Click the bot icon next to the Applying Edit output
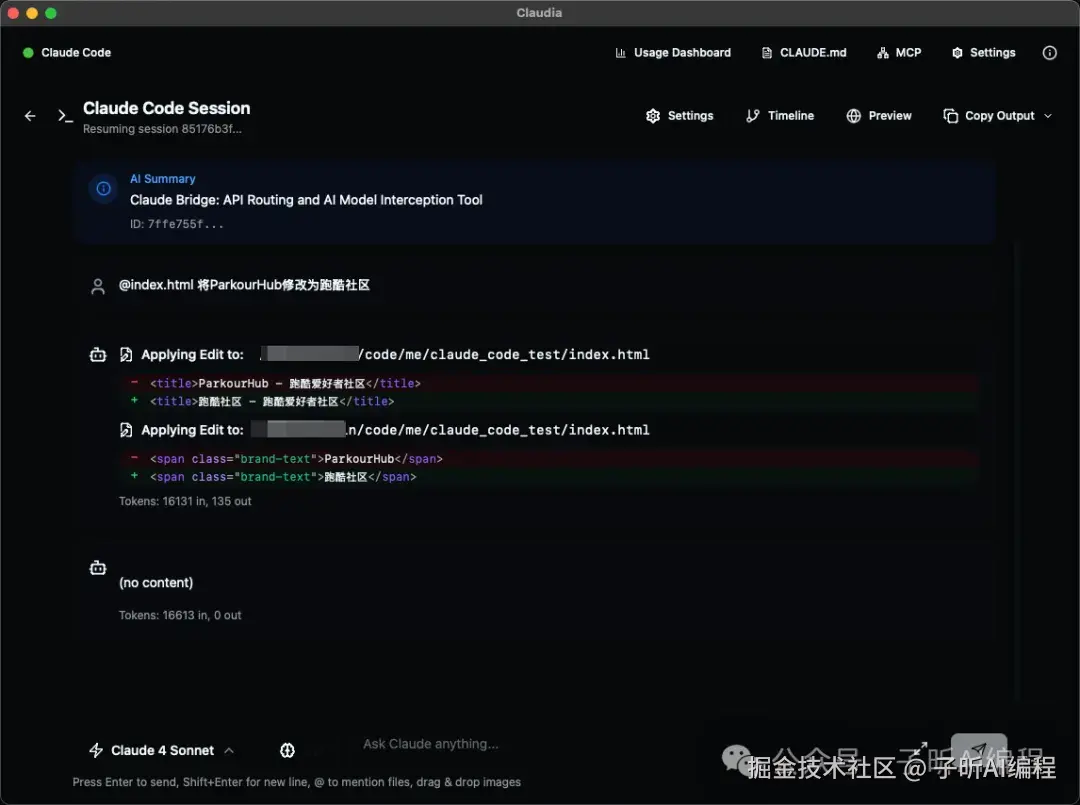The width and height of the screenshot is (1080, 805). 97,354
